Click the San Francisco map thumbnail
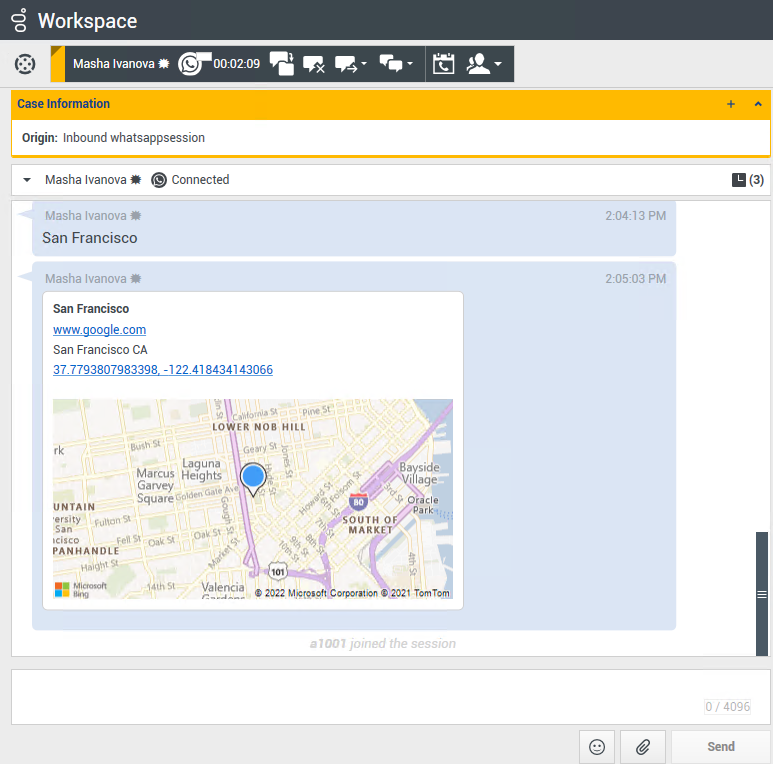 tap(252, 499)
